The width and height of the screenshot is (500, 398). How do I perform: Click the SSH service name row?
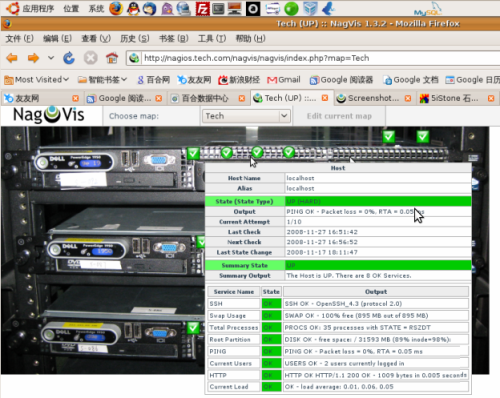234,304
